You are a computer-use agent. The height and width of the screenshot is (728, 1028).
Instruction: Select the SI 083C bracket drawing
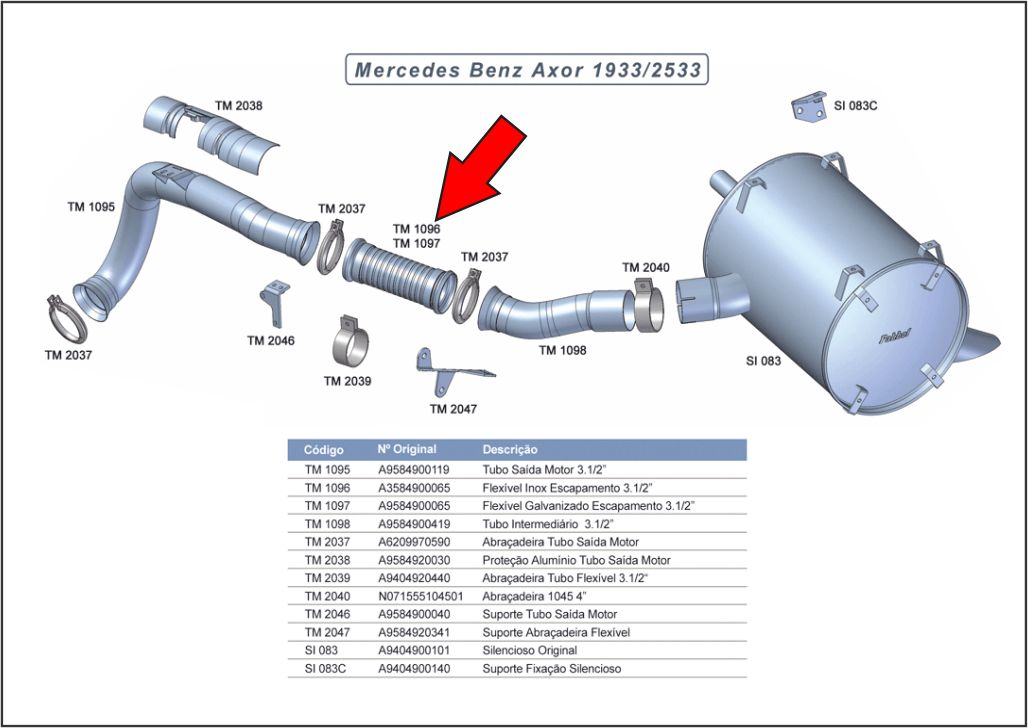[809, 106]
